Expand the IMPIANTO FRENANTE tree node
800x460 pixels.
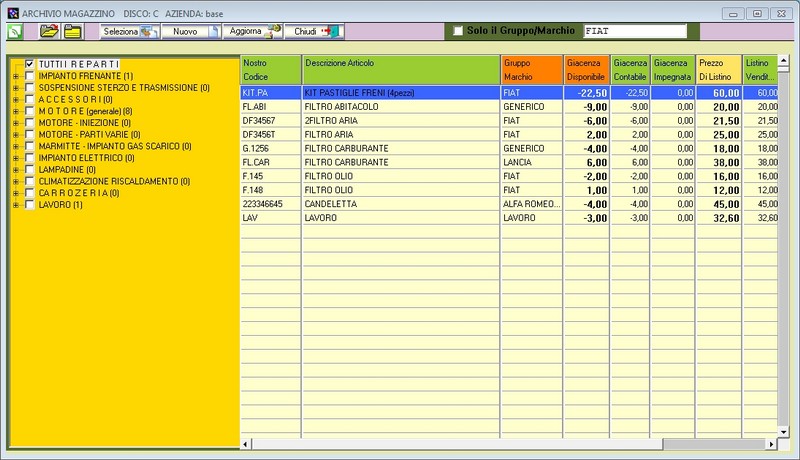pos(16,76)
